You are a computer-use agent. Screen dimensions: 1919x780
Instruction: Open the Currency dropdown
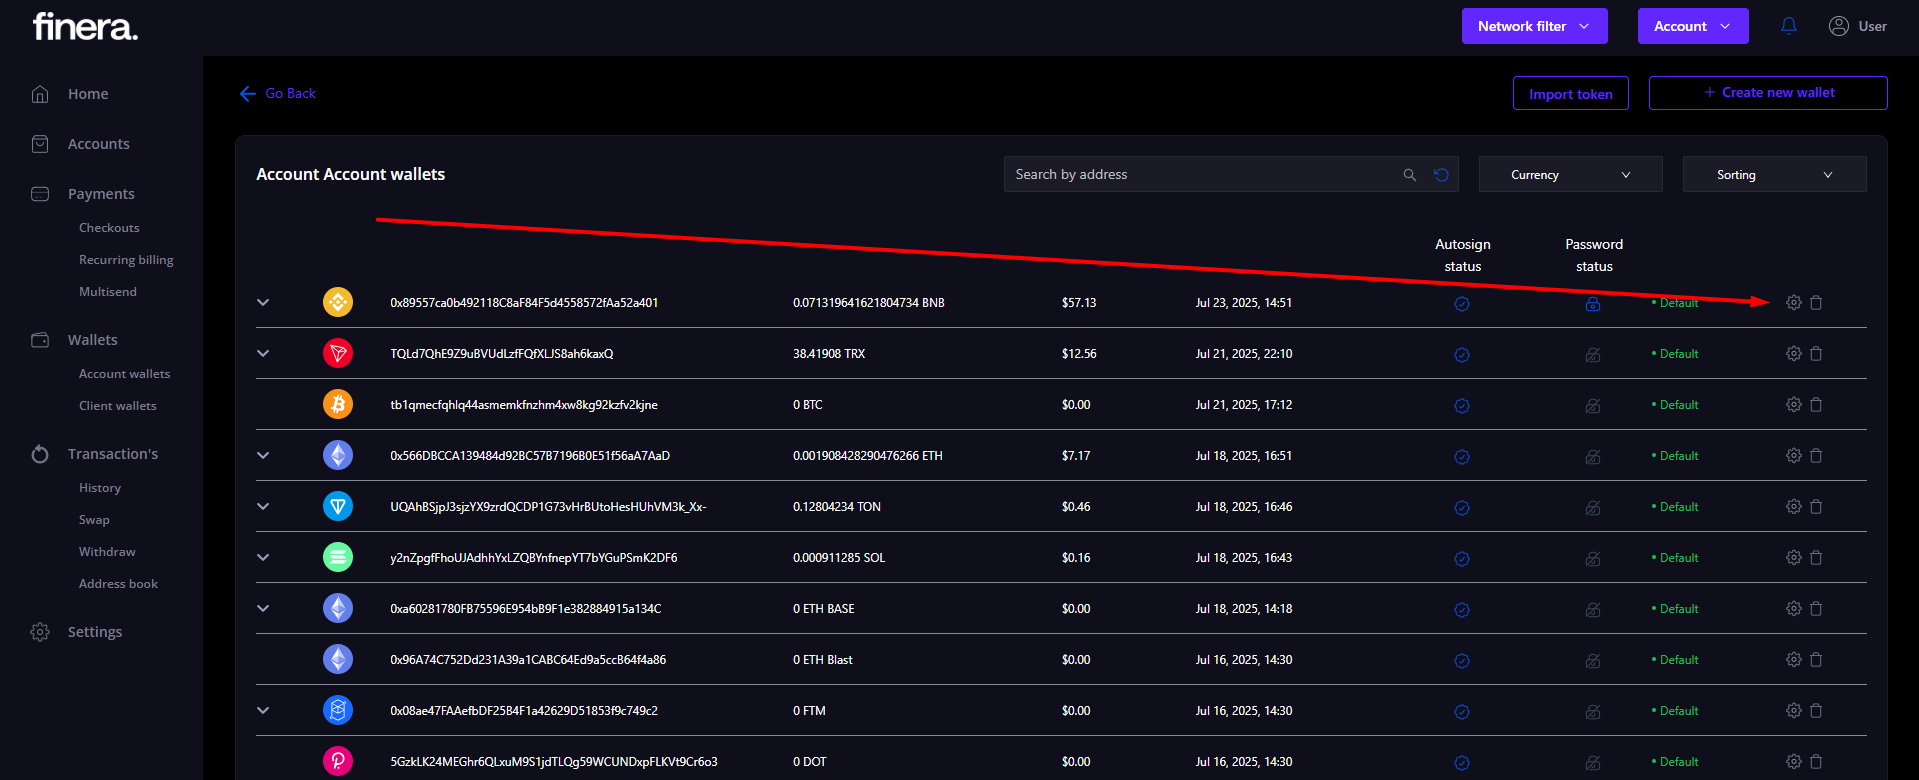[1570, 175]
